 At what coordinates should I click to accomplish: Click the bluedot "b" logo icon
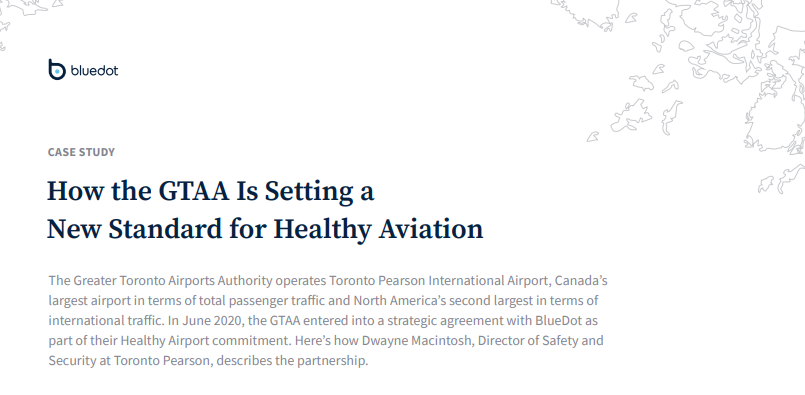pyautogui.click(x=57, y=69)
